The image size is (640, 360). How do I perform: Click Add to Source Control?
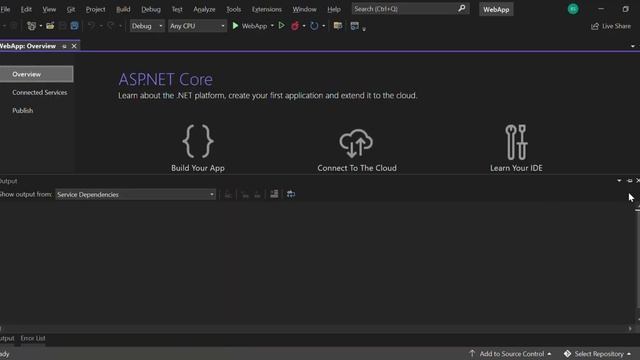click(511, 353)
